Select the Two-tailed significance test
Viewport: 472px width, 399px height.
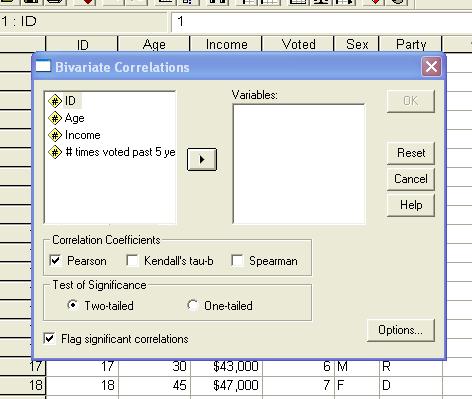pyautogui.click(x=72, y=305)
